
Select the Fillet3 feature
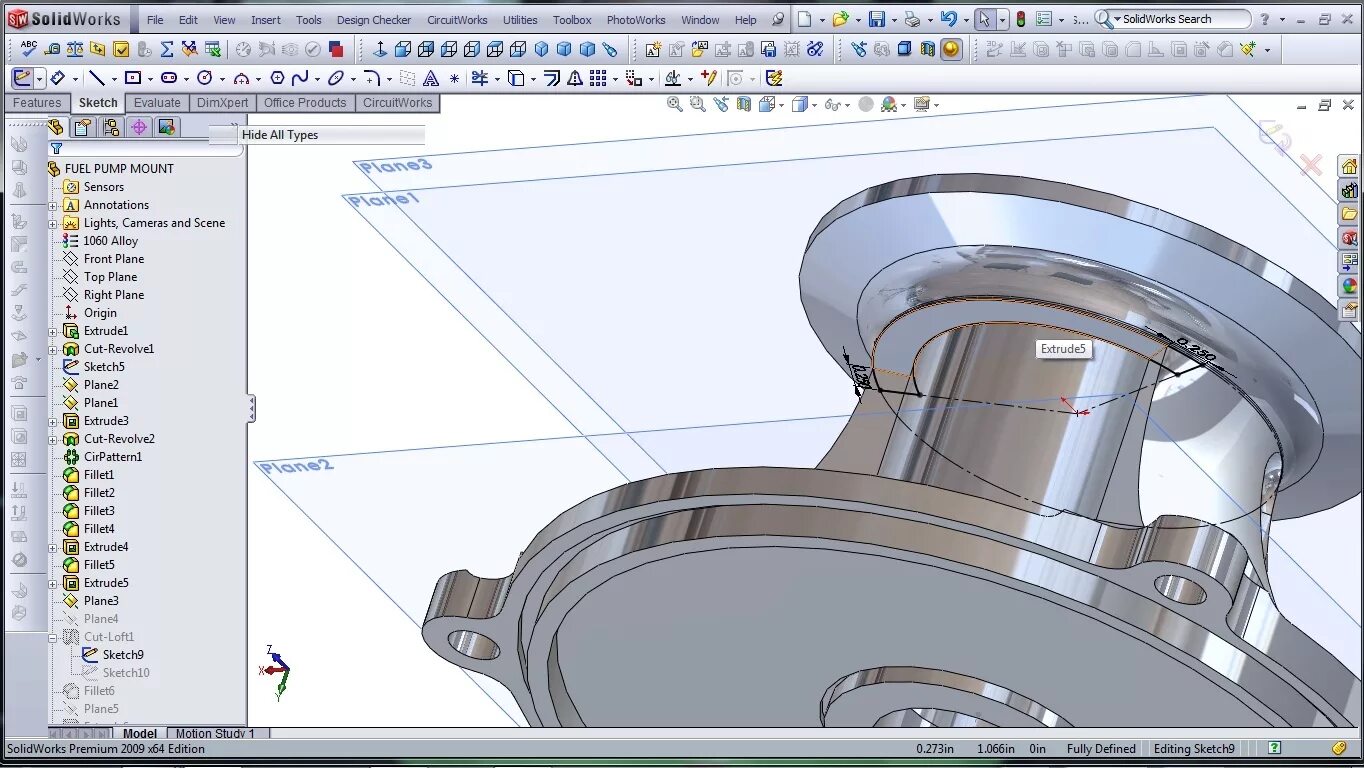point(98,511)
